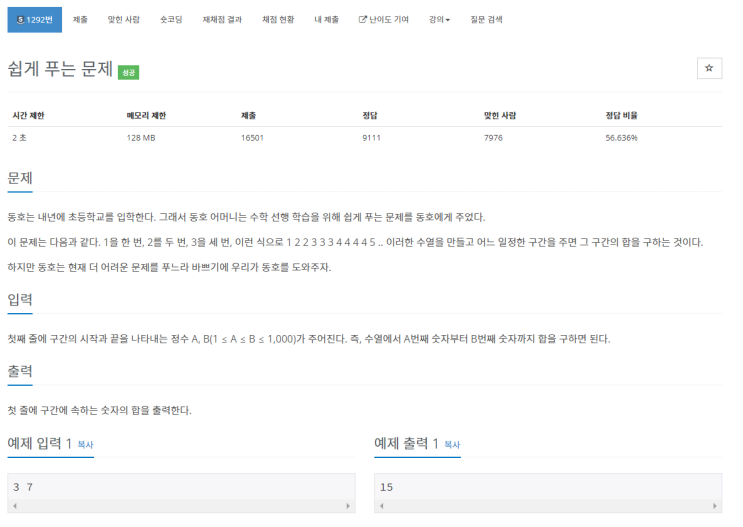Open the 1292번 problem tab
Image resolution: width=743 pixels, height=527 pixels.
tap(35, 20)
